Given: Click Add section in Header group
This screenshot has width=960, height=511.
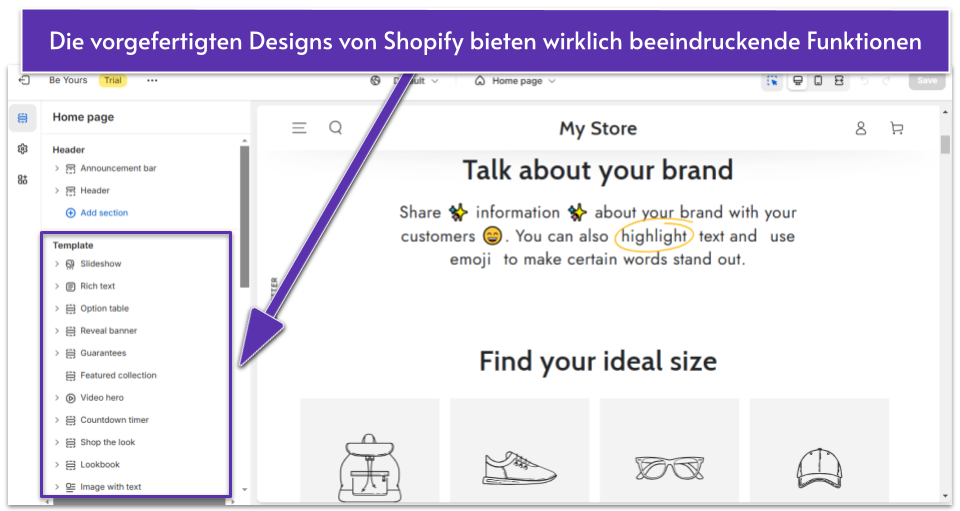Looking at the screenshot, I should (97, 213).
